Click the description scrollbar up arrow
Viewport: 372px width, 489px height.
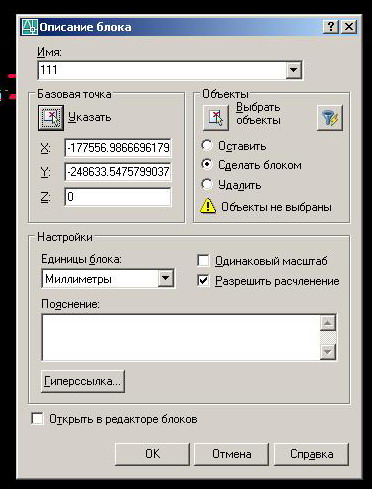(x=328, y=323)
